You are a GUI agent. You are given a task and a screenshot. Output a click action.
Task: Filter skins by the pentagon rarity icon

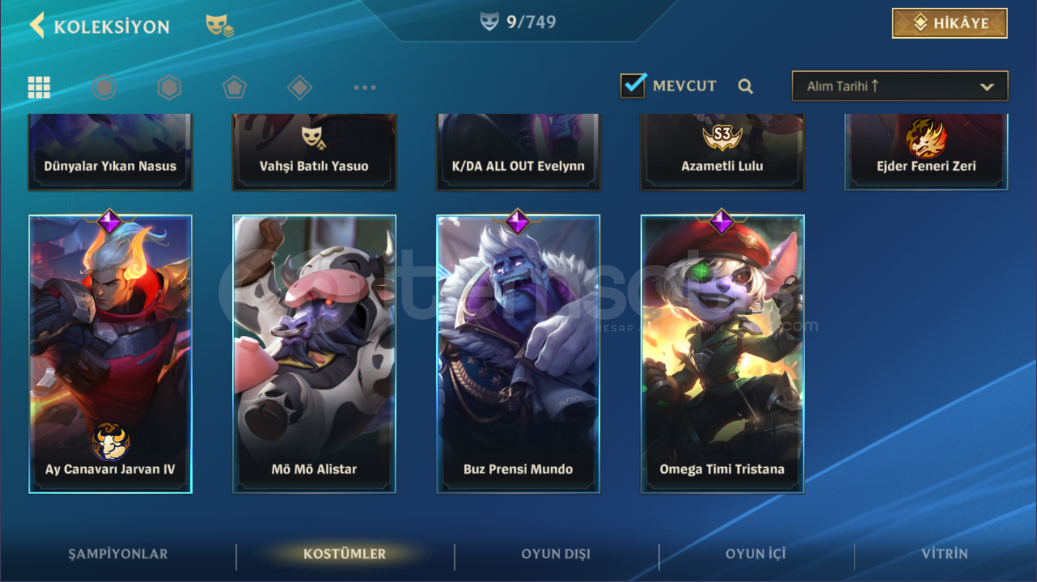(234, 87)
